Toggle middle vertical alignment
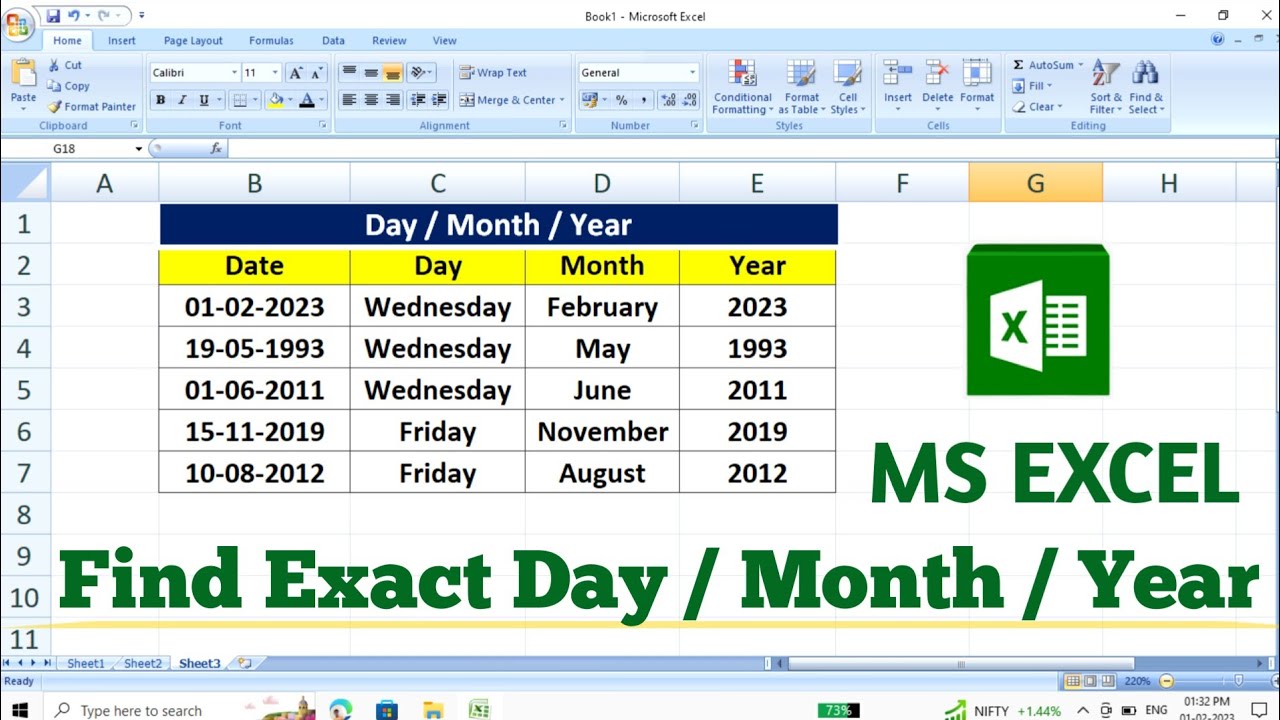The image size is (1280, 720). [371, 73]
